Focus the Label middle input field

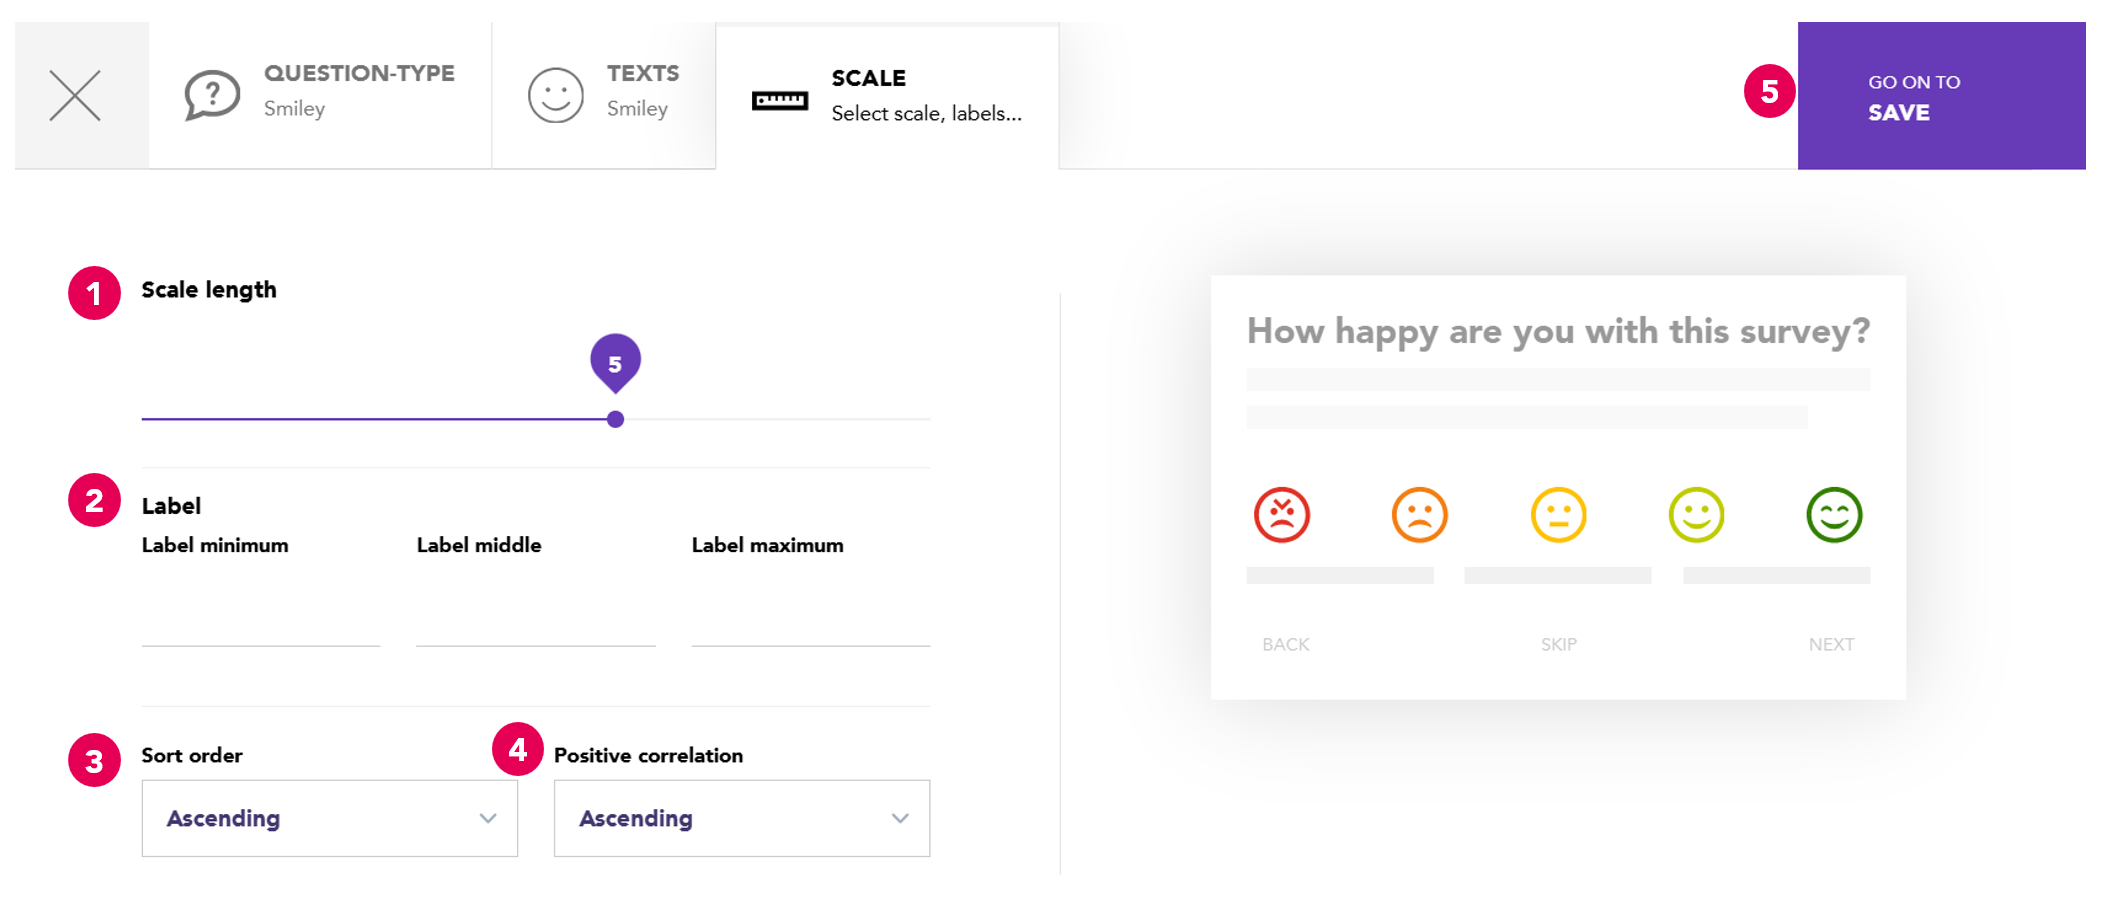pyautogui.click(x=536, y=620)
